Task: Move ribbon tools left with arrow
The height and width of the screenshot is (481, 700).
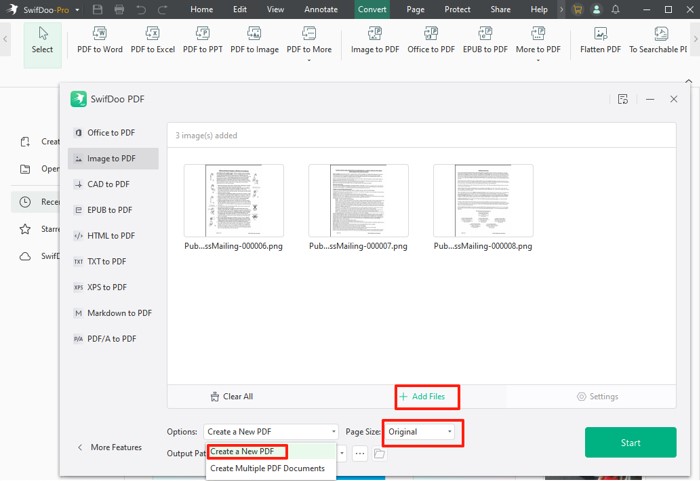Action: click(x=5, y=39)
